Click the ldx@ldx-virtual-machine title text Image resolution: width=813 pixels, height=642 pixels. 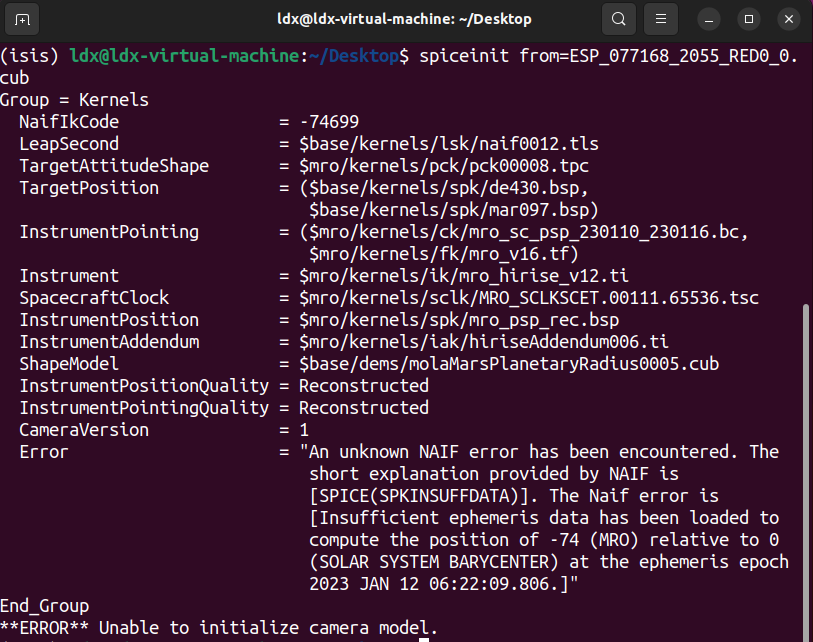click(x=406, y=18)
